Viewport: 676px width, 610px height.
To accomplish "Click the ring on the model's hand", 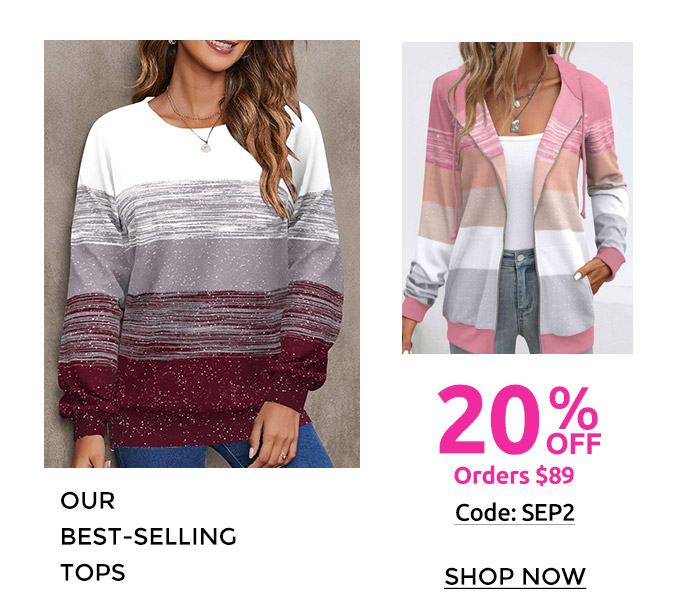I will (283, 455).
